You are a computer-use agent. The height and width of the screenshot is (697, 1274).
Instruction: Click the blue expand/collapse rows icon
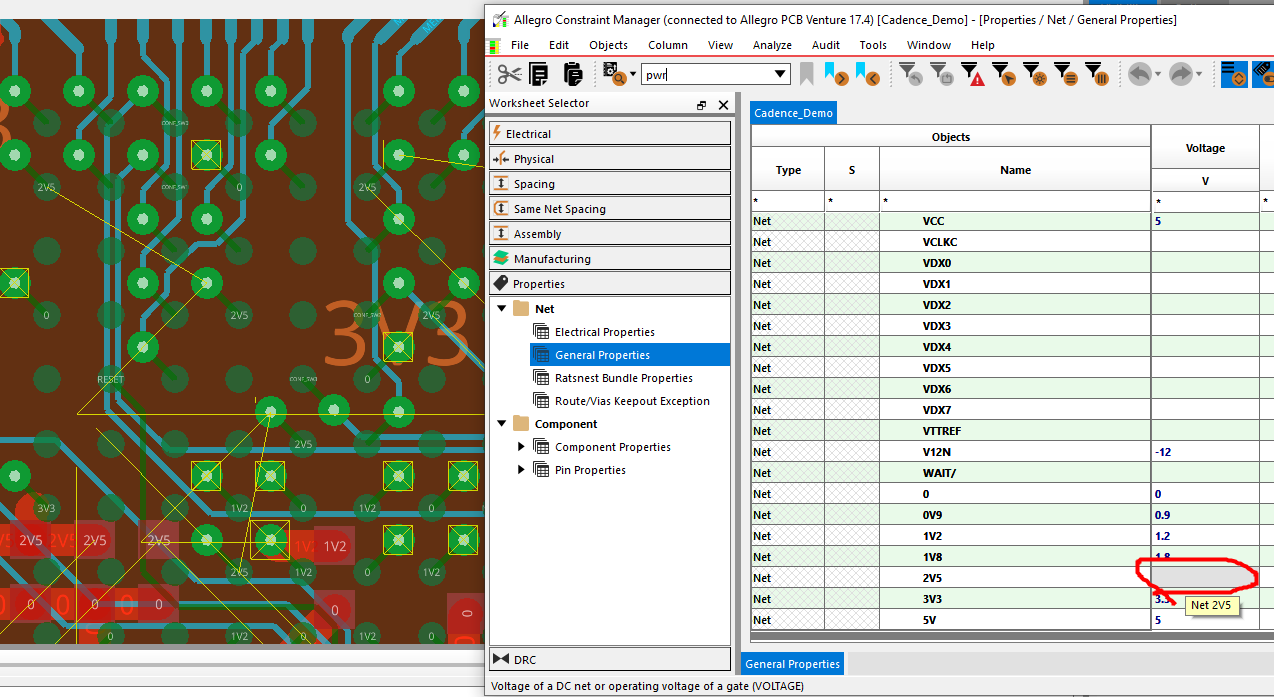tap(1235, 74)
